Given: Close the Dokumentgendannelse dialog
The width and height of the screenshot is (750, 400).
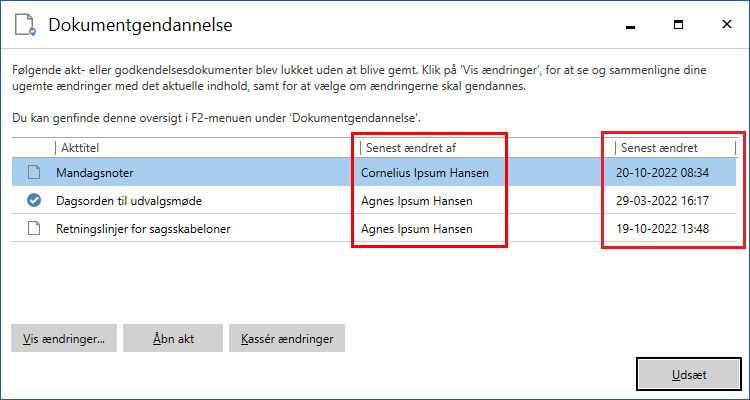Looking at the screenshot, I should tap(724, 24).
